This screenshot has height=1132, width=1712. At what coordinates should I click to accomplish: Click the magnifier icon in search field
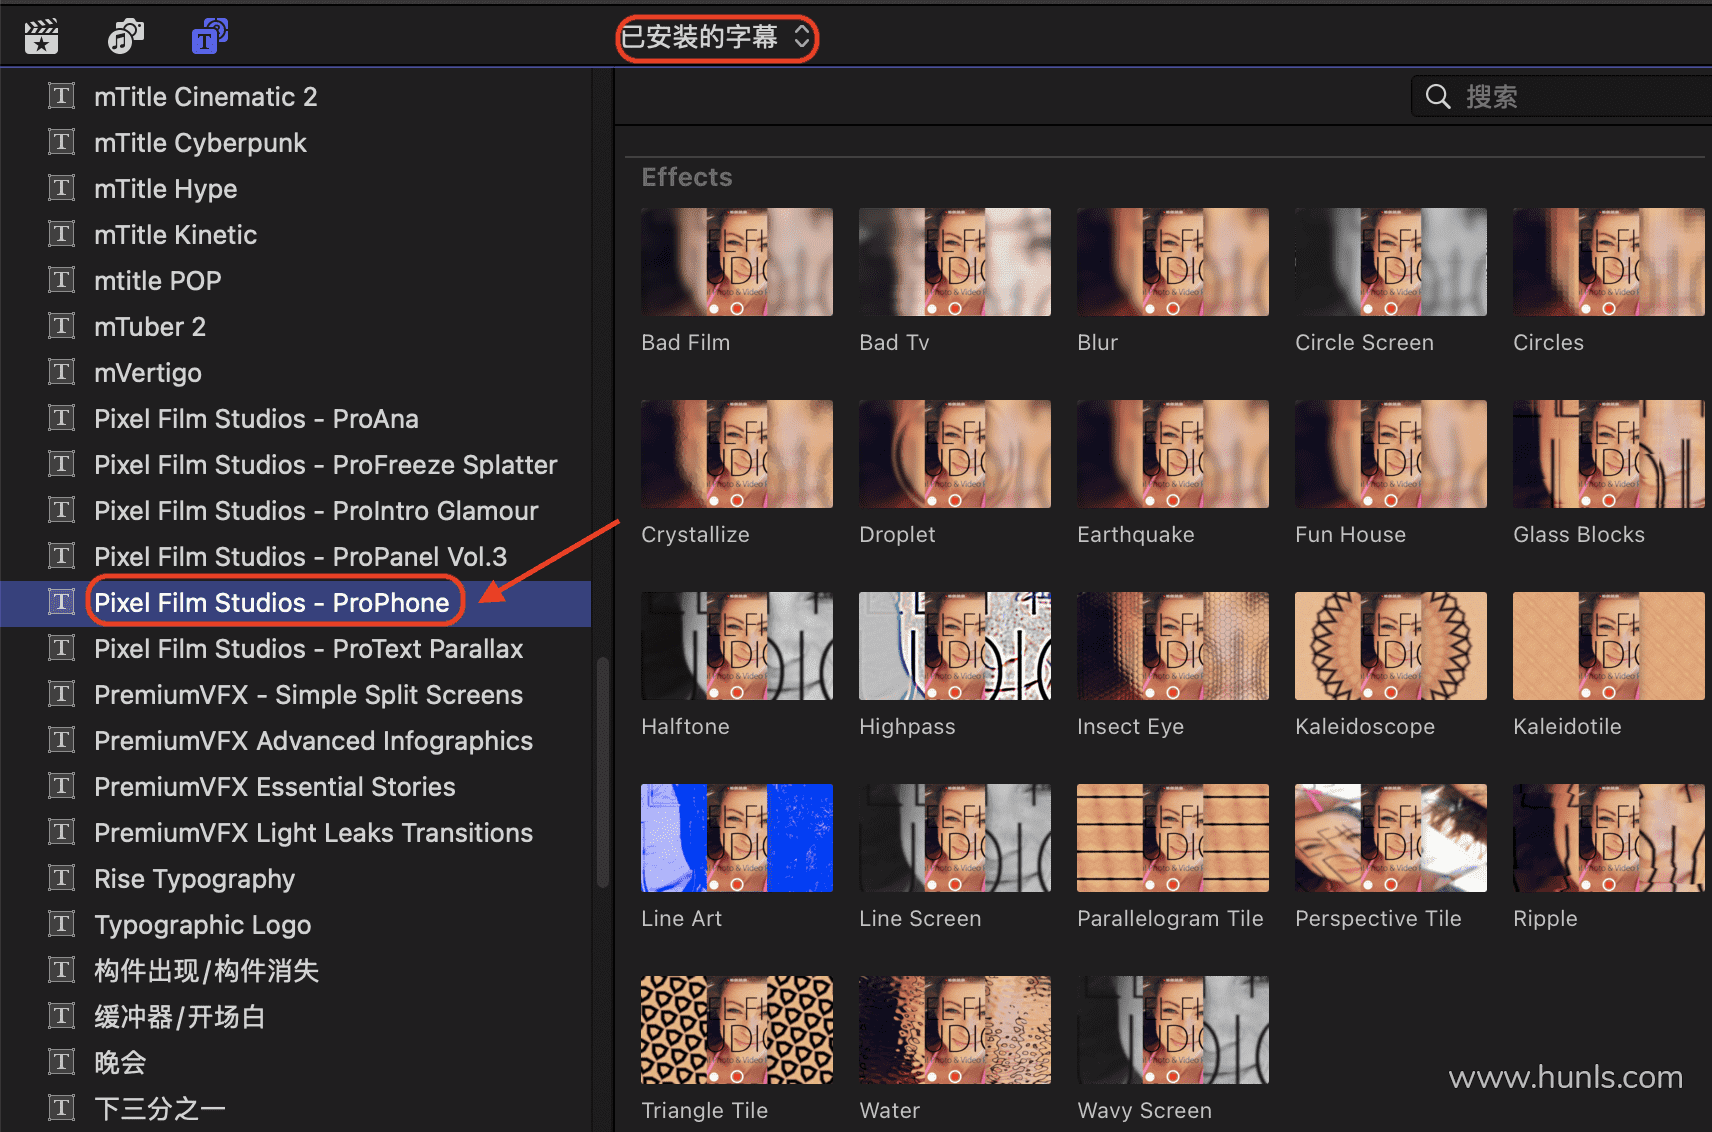(x=1438, y=97)
